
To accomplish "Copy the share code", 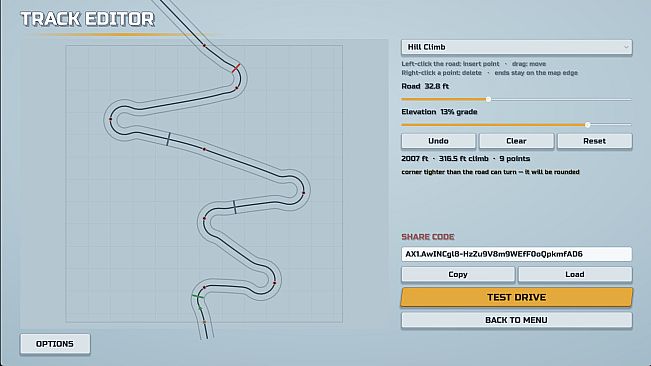I will tap(458, 274).
